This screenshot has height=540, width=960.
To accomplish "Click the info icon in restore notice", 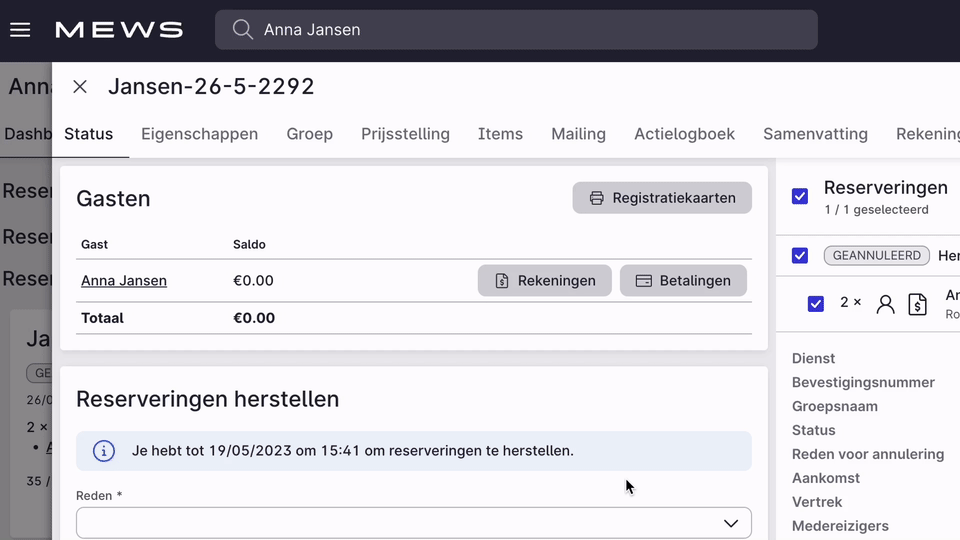I will (x=104, y=451).
